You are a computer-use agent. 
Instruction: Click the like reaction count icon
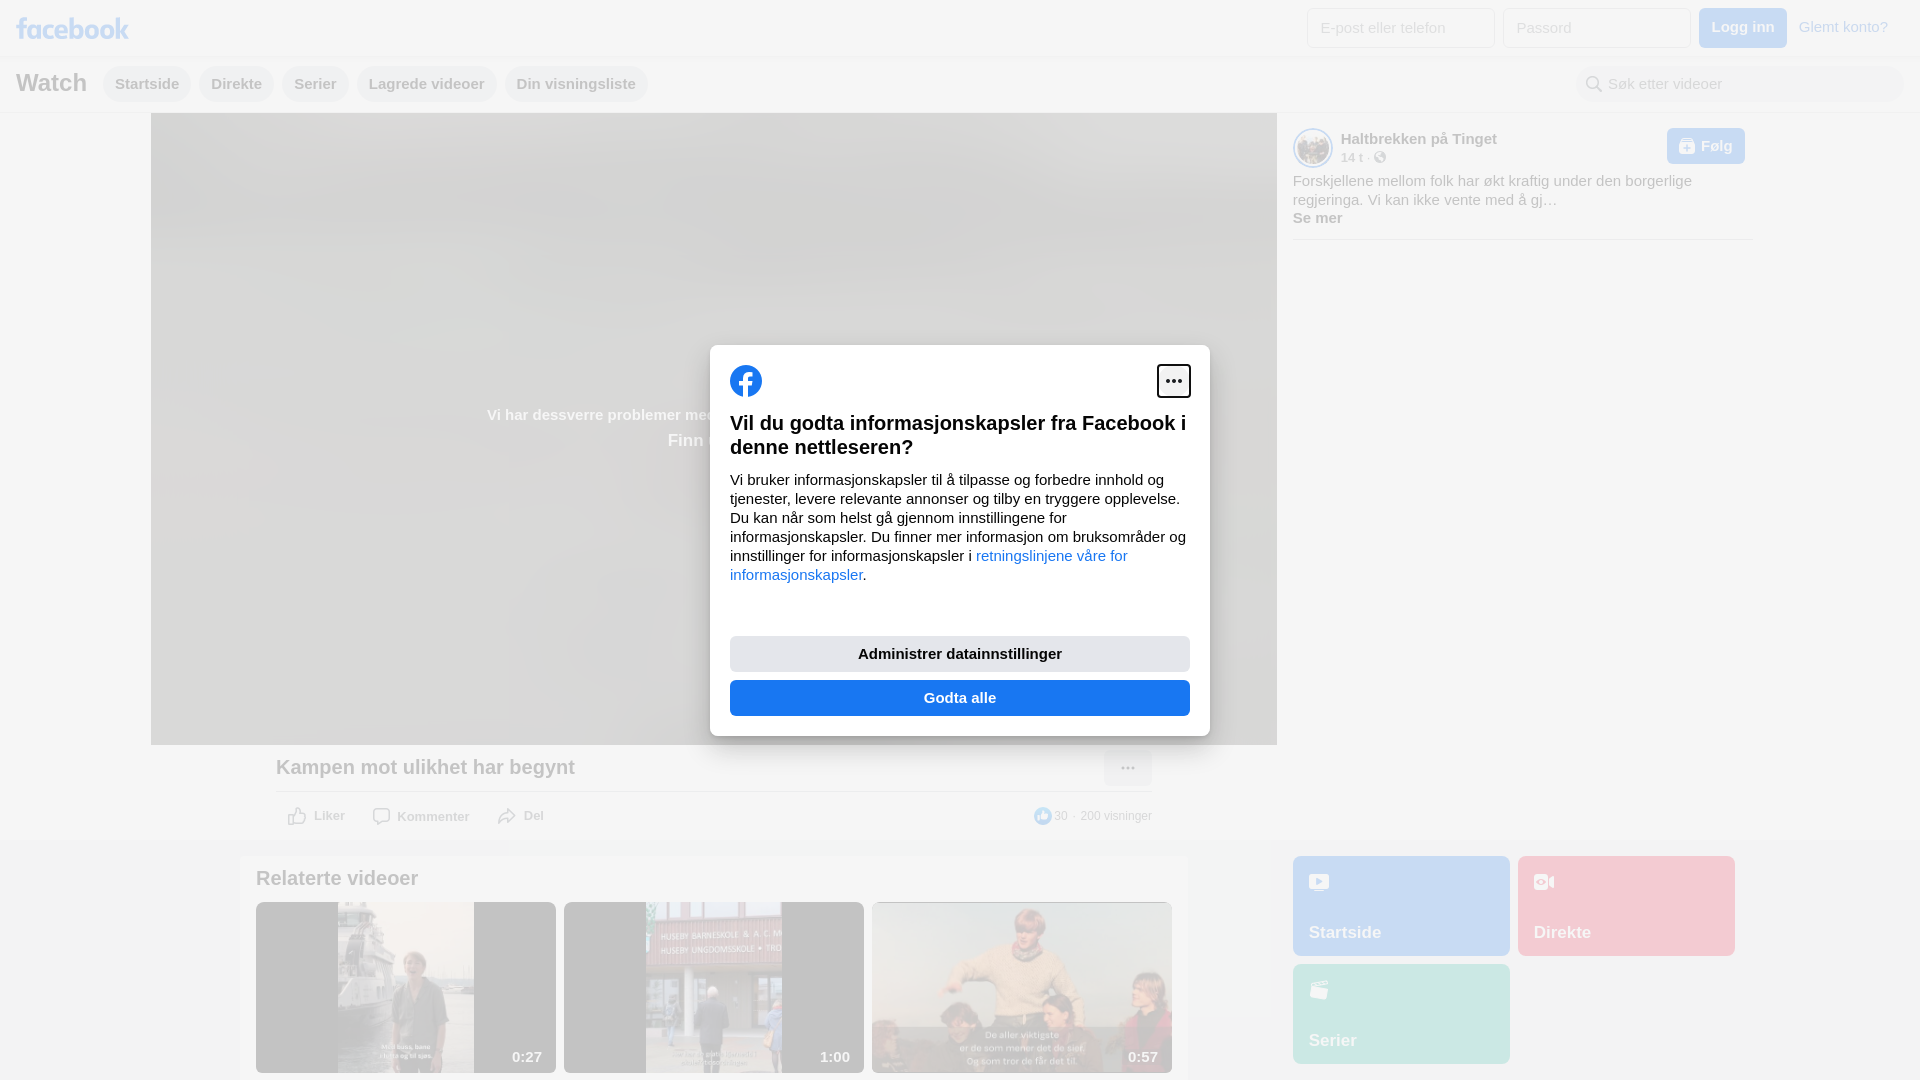click(1042, 817)
